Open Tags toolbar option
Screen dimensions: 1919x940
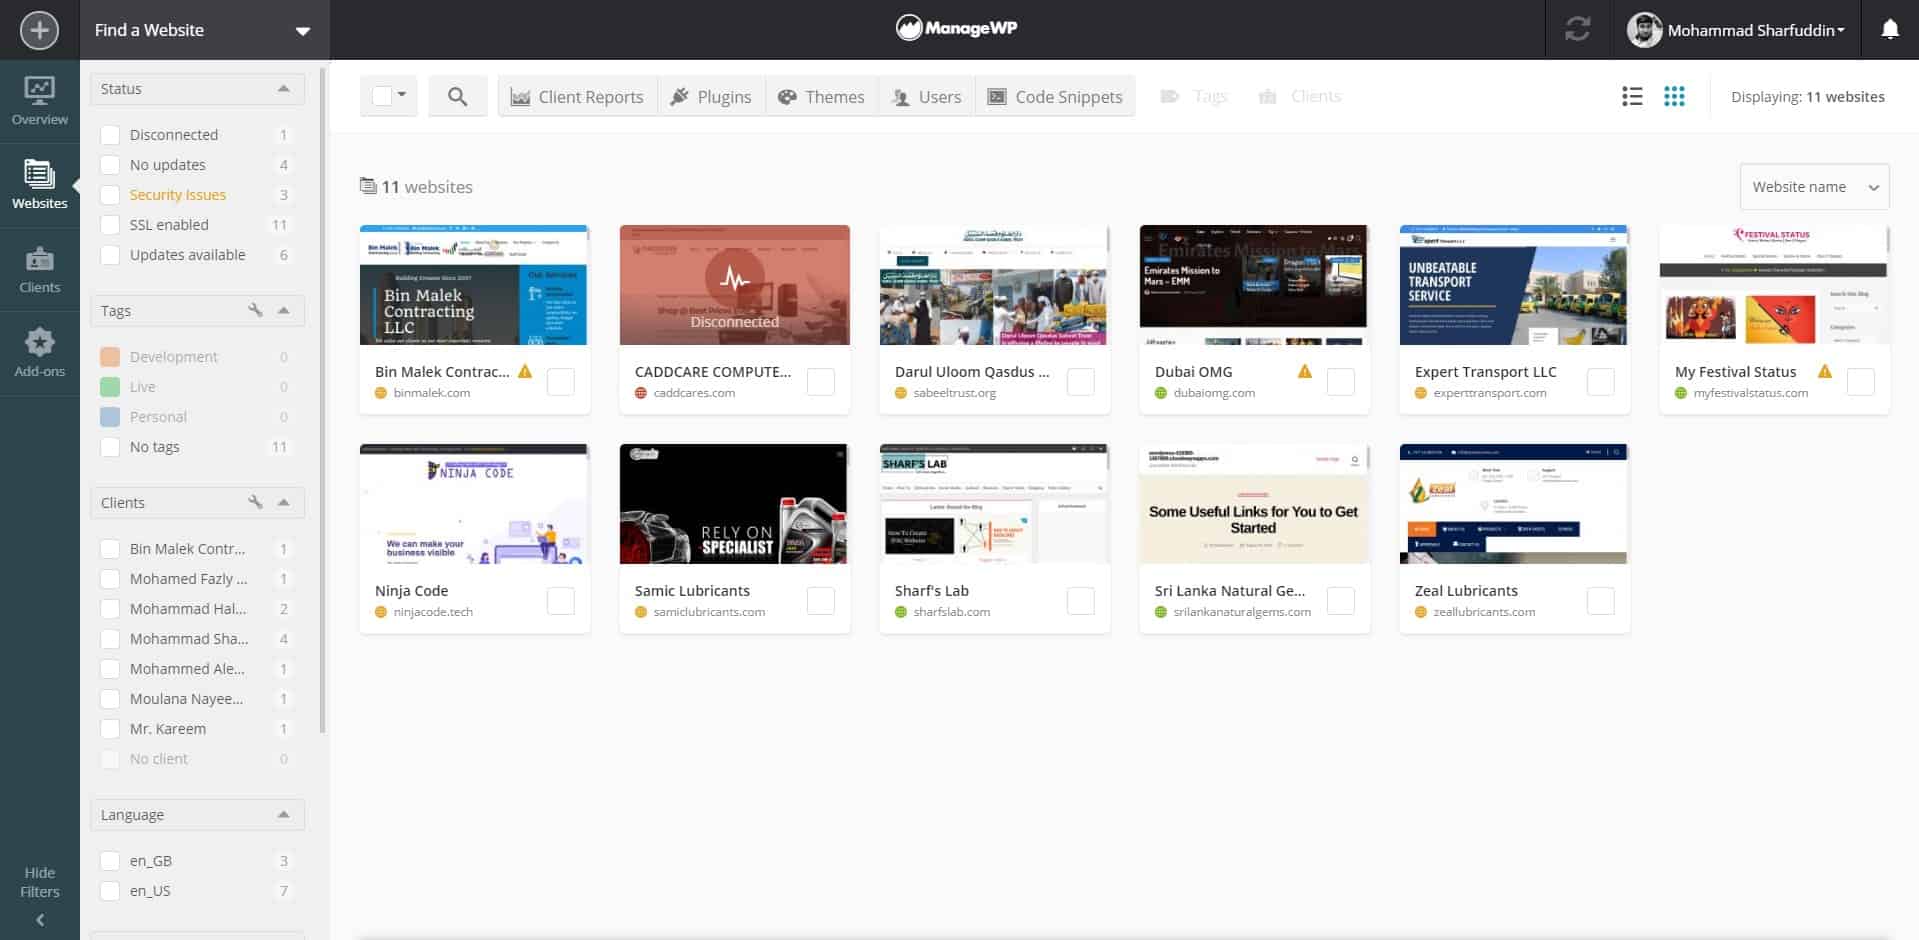pos(1193,96)
